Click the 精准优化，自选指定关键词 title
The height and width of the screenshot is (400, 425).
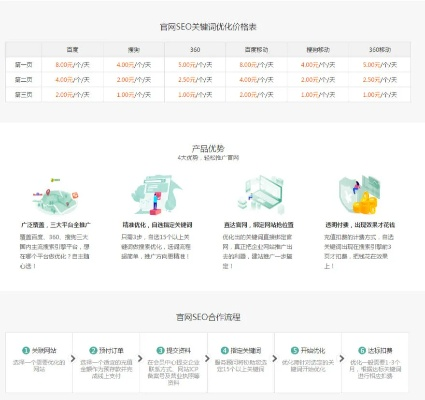click(x=157, y=225)
